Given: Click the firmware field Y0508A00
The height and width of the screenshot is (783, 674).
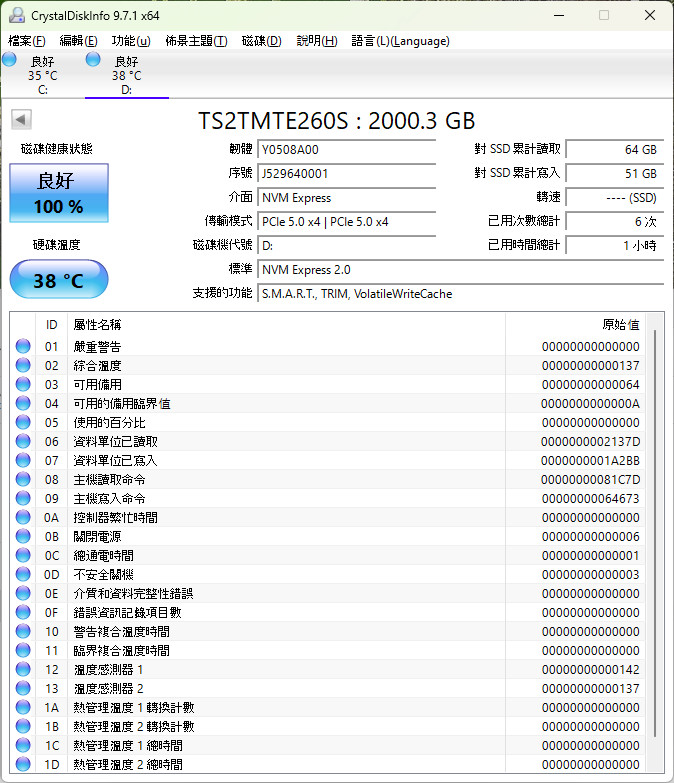Looking at the screenshot, I should 346,150.
